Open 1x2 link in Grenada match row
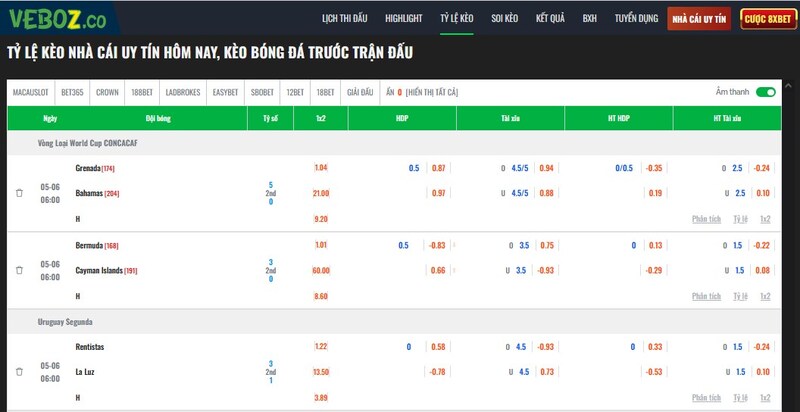The width and height of the screenshot is (800, 412). click(x=765, y=219)
